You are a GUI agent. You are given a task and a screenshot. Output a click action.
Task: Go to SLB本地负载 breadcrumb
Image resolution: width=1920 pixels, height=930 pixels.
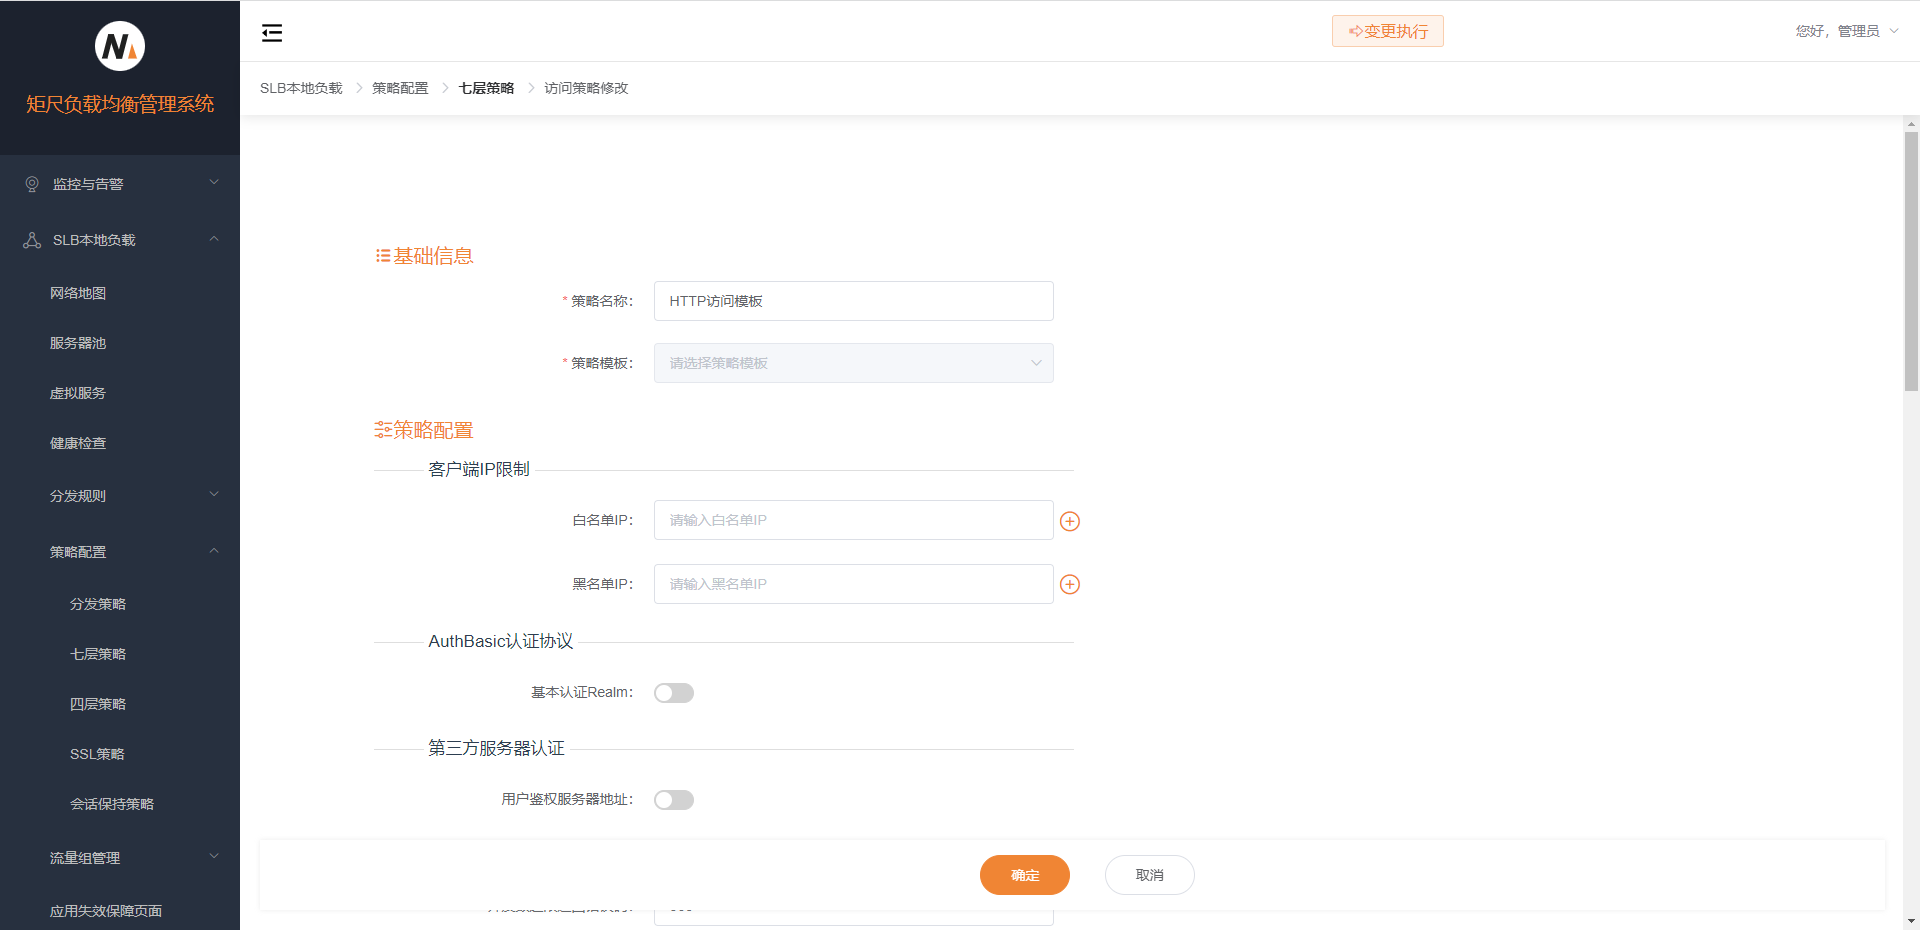(301, 88)
